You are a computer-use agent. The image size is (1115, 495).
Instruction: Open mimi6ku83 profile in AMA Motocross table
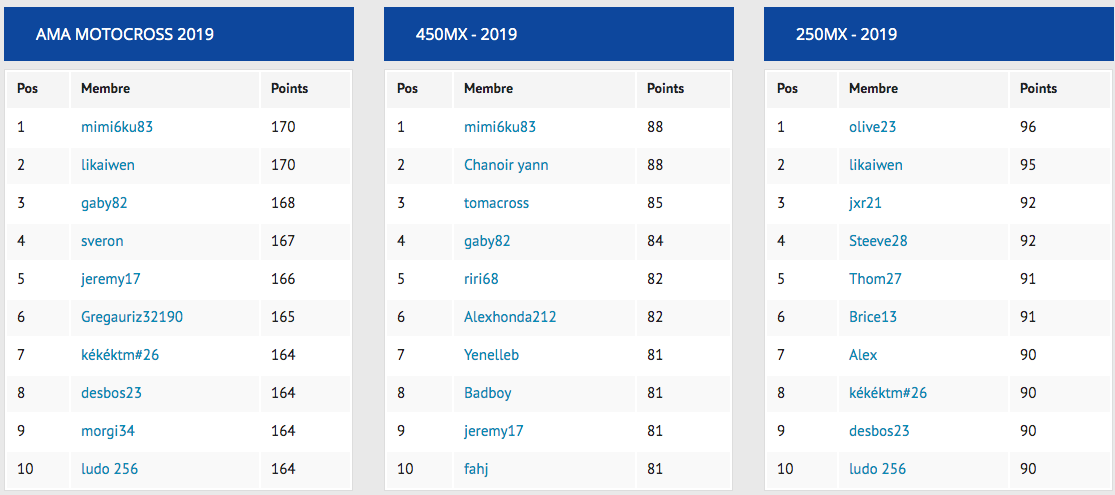point(116,127)
